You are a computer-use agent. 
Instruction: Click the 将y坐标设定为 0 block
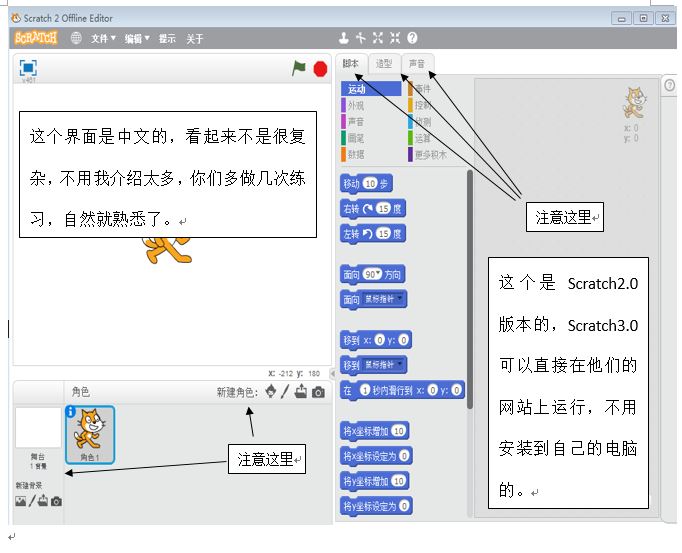pyautogui.click(x=376, y=506)
